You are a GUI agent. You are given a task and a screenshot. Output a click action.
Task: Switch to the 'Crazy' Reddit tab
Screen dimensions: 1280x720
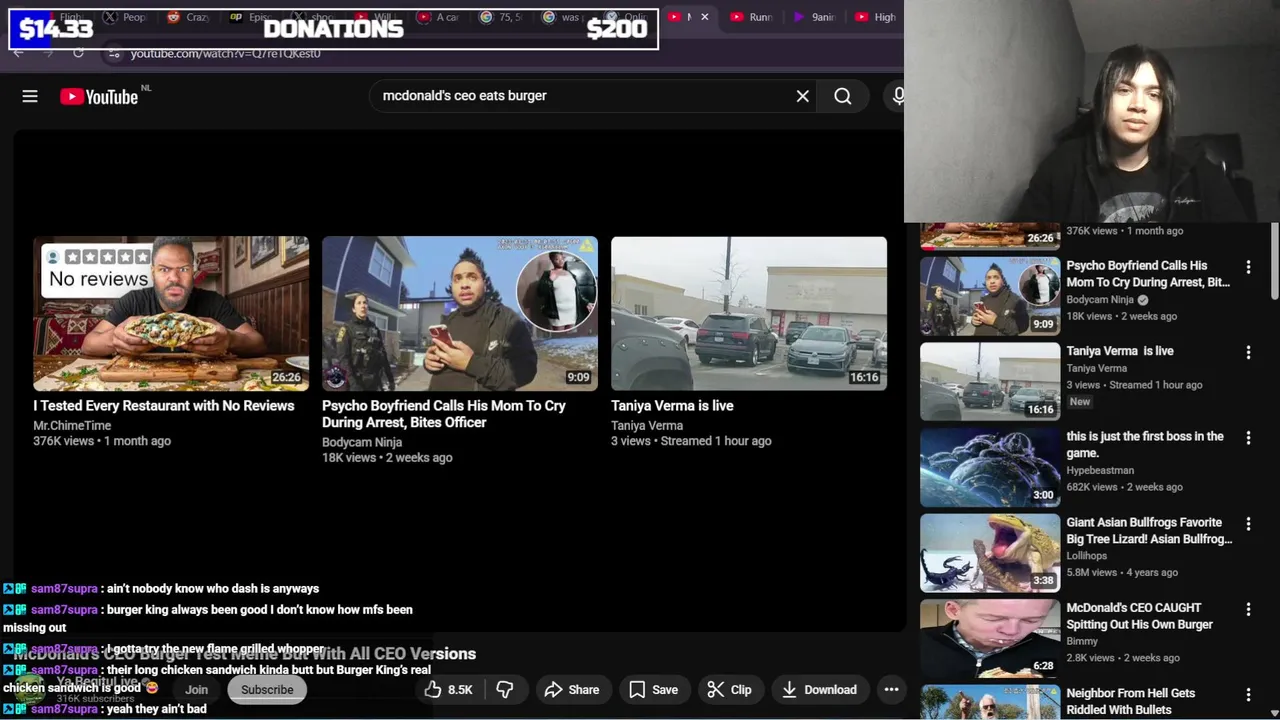point(190,17)
